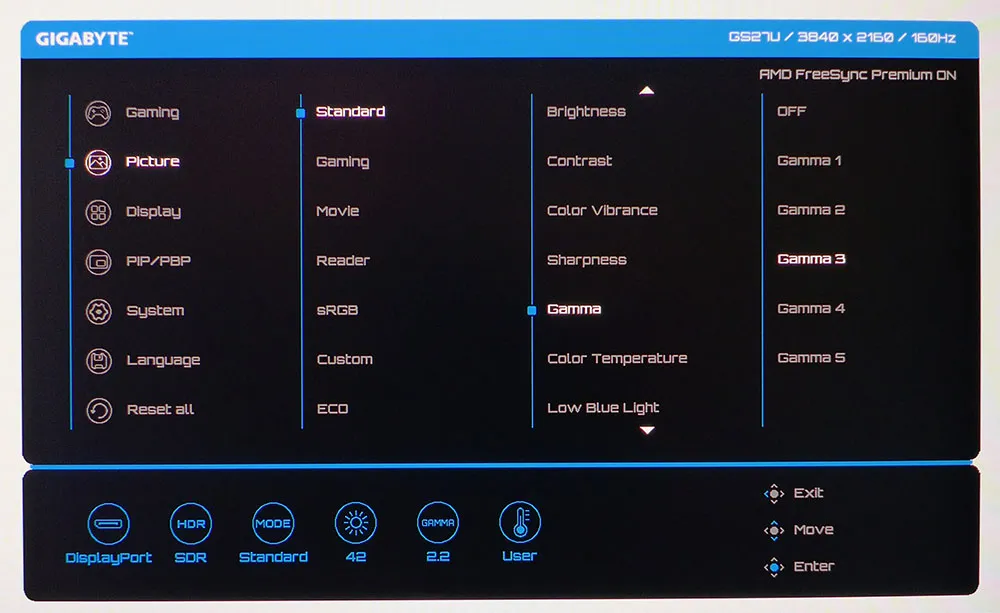
Task: Choose the Gamma 5 option
Action: [x=811, y=358]
